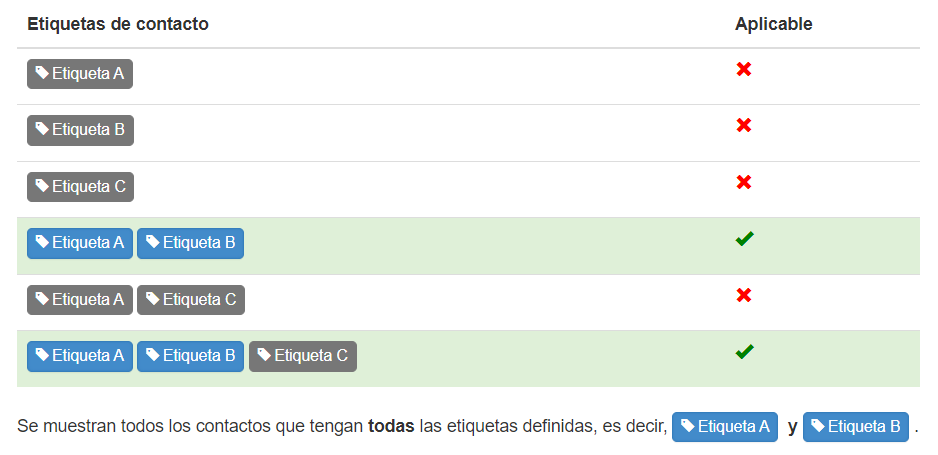938x455 pixels.
Task: Click the gray Etiqueta B tag in the second row
Action: (80, 130)
